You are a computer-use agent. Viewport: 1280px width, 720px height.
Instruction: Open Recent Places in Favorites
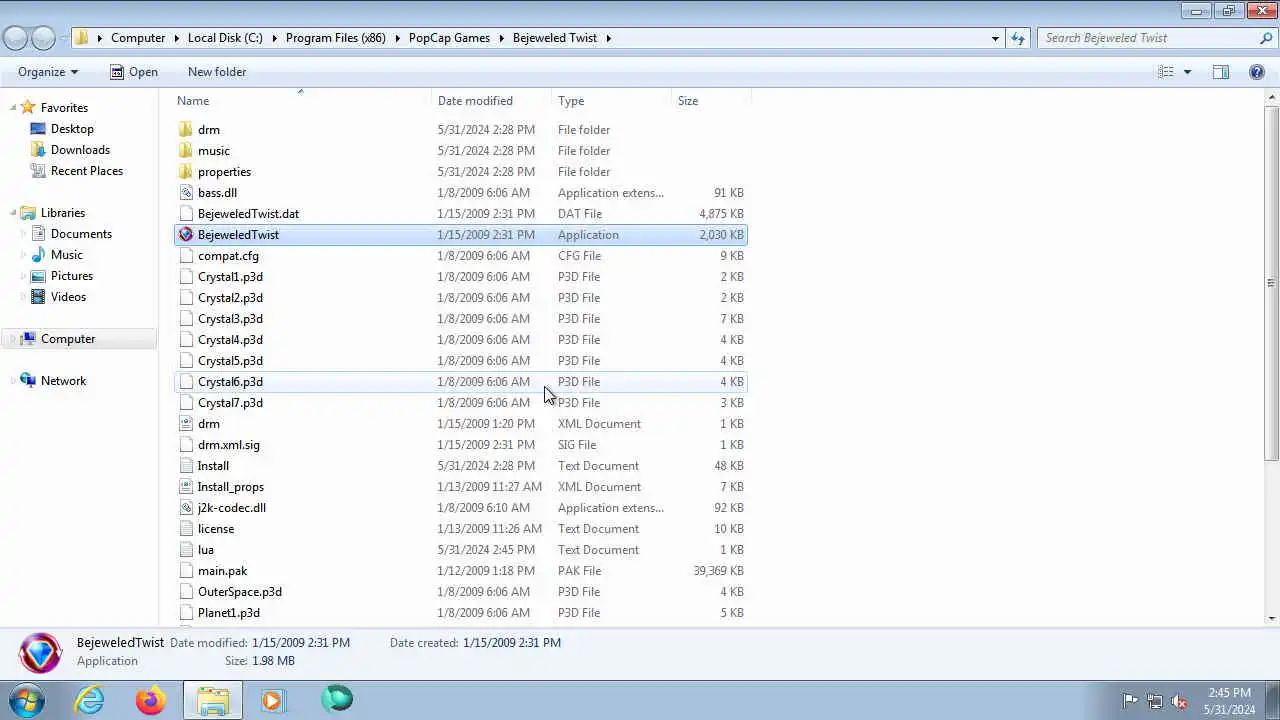click(87, 171)
